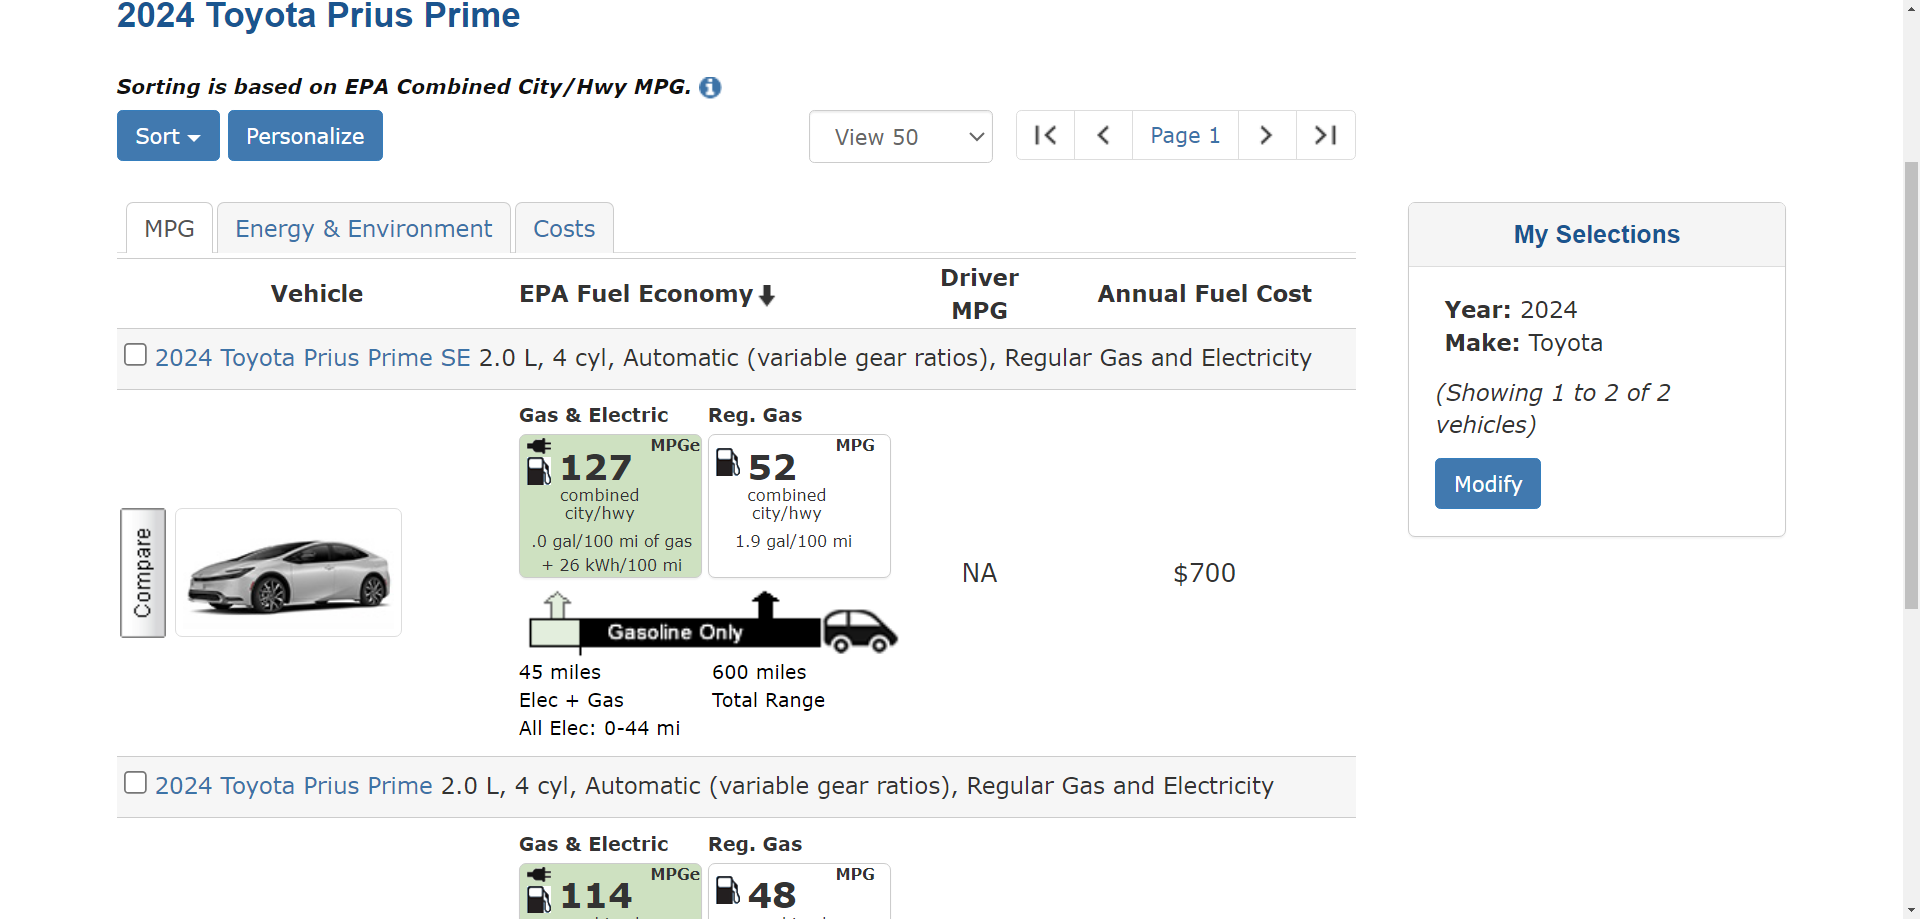Click the My Selections panel heading
Screen dimensions: 1920x919
(1597, 235)
